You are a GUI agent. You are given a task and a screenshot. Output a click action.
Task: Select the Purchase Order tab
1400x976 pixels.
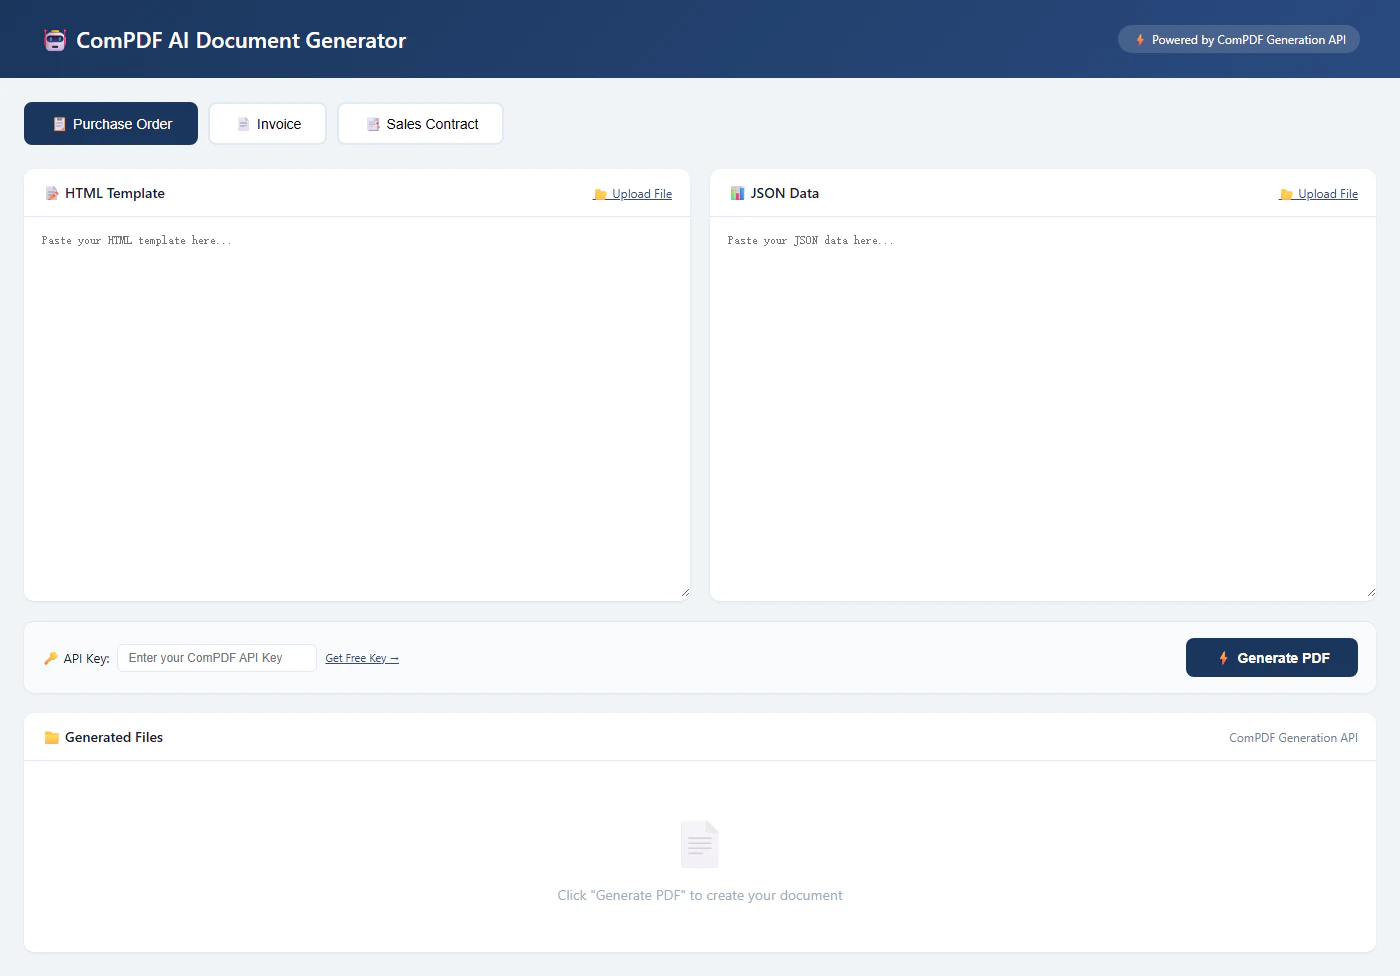click(111, 124)
